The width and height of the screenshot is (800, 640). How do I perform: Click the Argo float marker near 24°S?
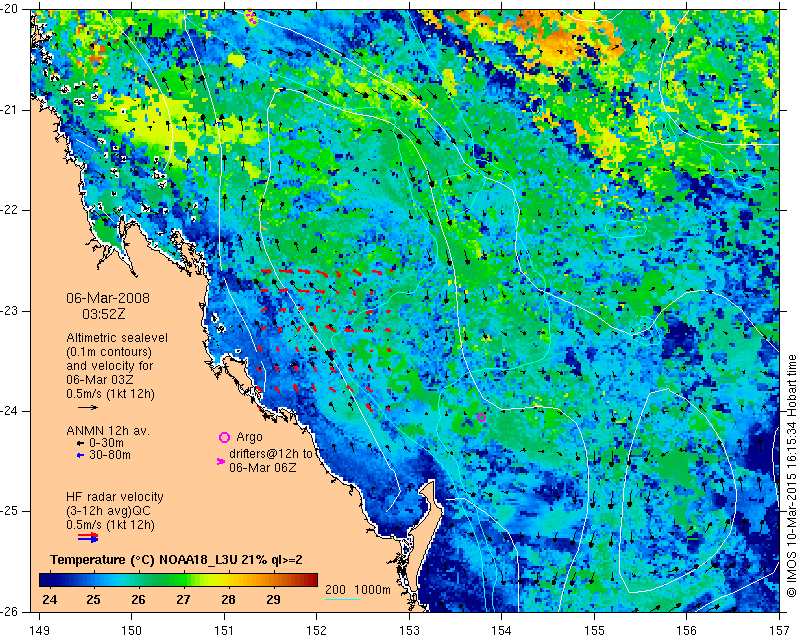(x=481, y=417)
